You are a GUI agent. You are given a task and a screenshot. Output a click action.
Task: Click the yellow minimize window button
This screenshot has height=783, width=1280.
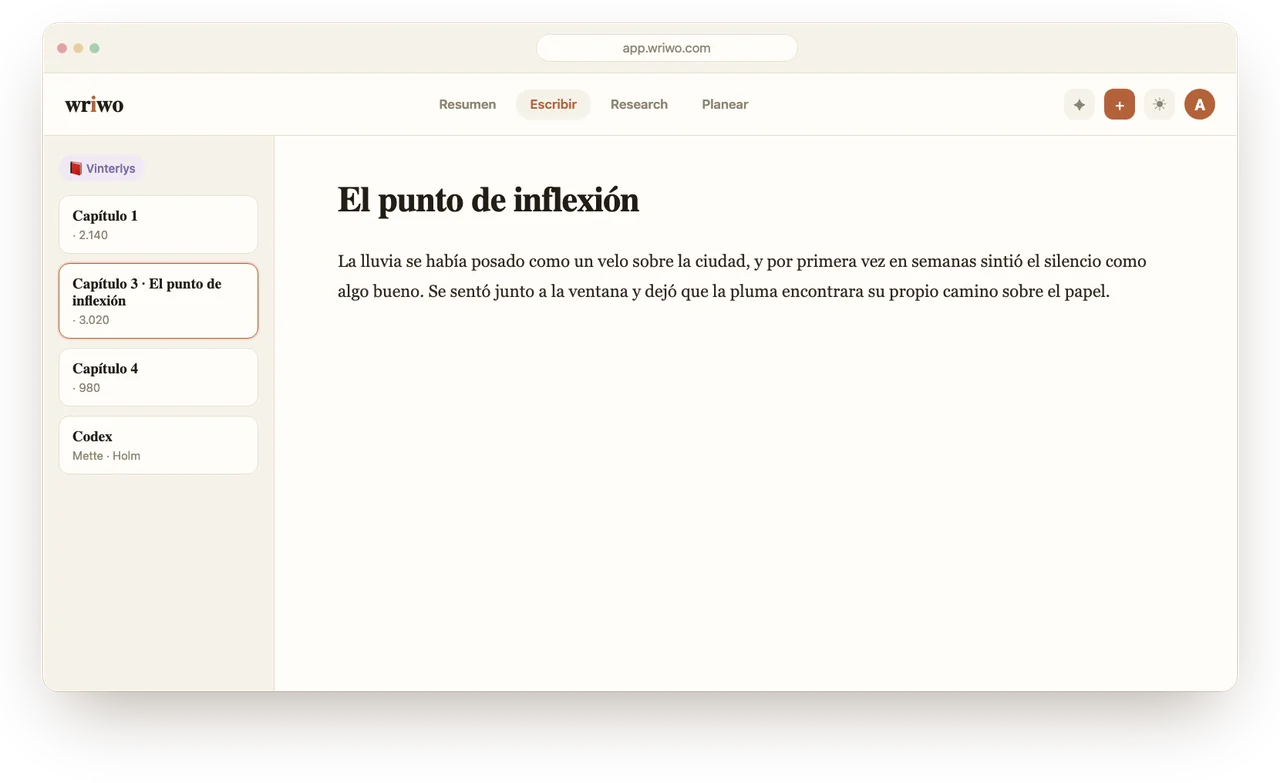(78, 48)
